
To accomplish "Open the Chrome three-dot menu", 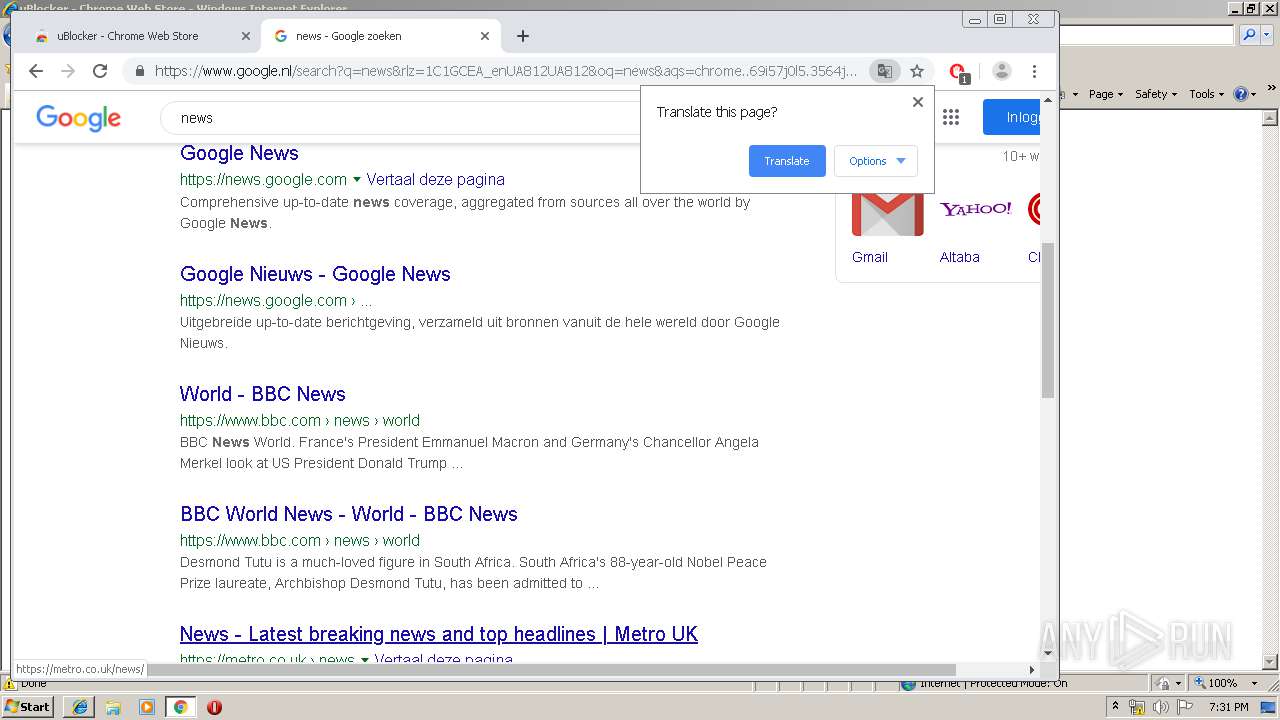I will coord(1034,71).
